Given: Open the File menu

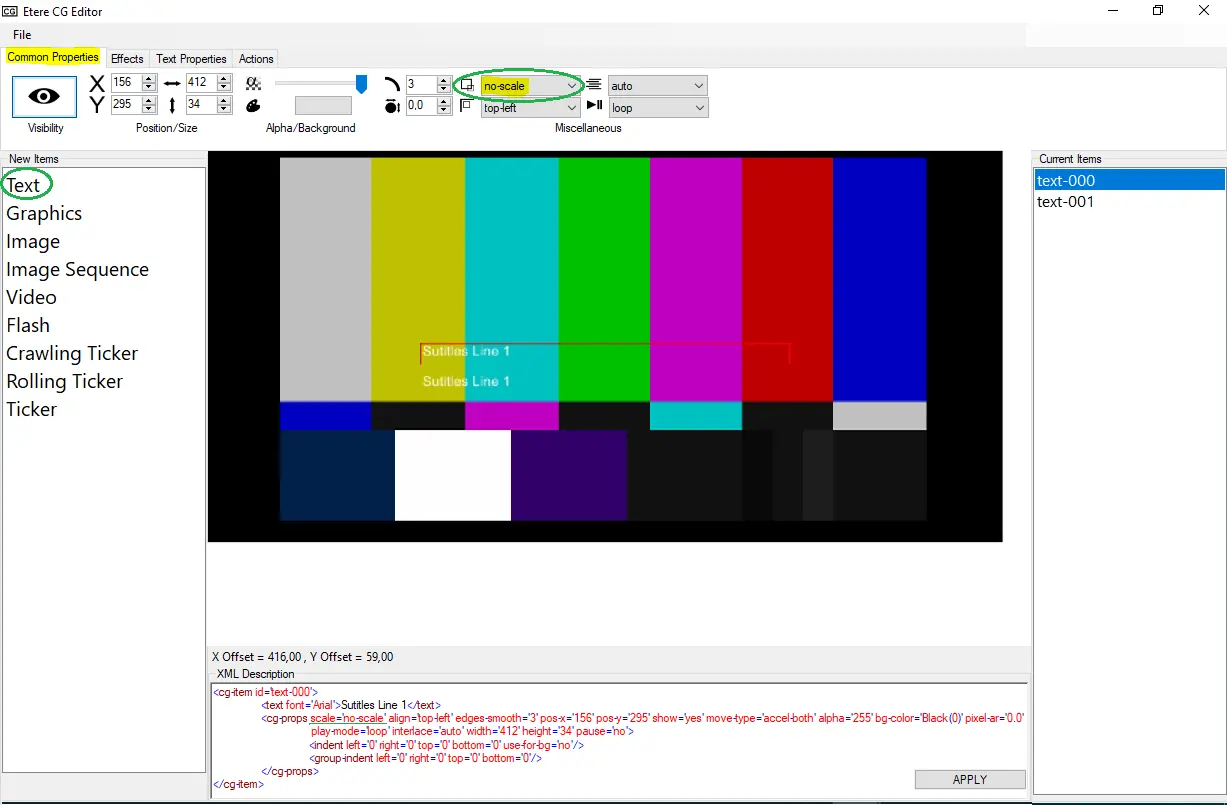Looking at the screenshot, I should (22, 35).
